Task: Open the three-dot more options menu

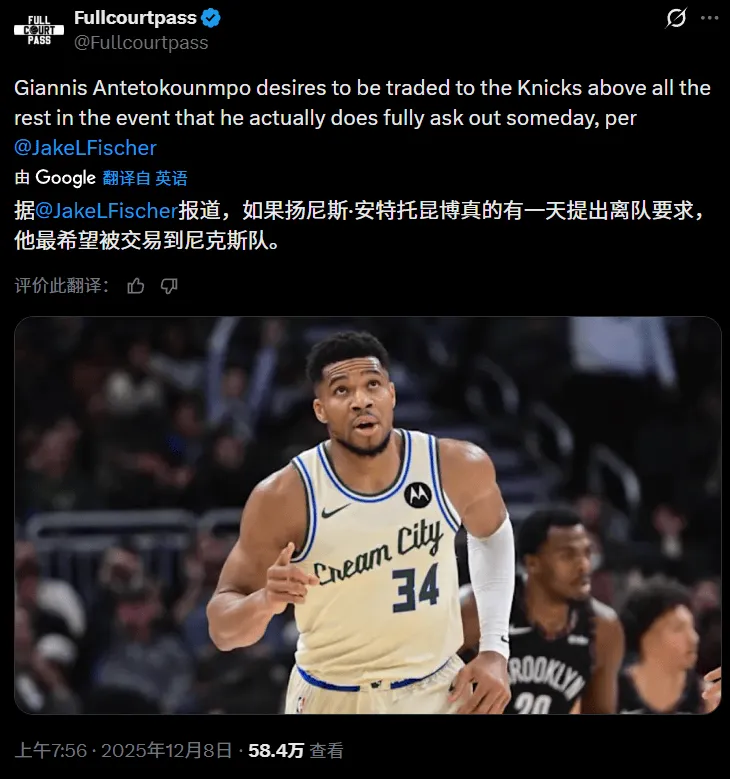Action: [x=710, y=18]
